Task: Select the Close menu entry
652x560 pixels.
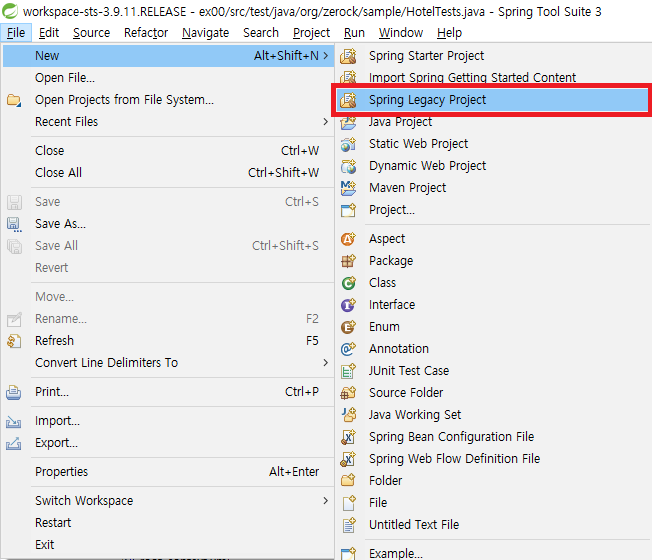Action: point(168,150)
